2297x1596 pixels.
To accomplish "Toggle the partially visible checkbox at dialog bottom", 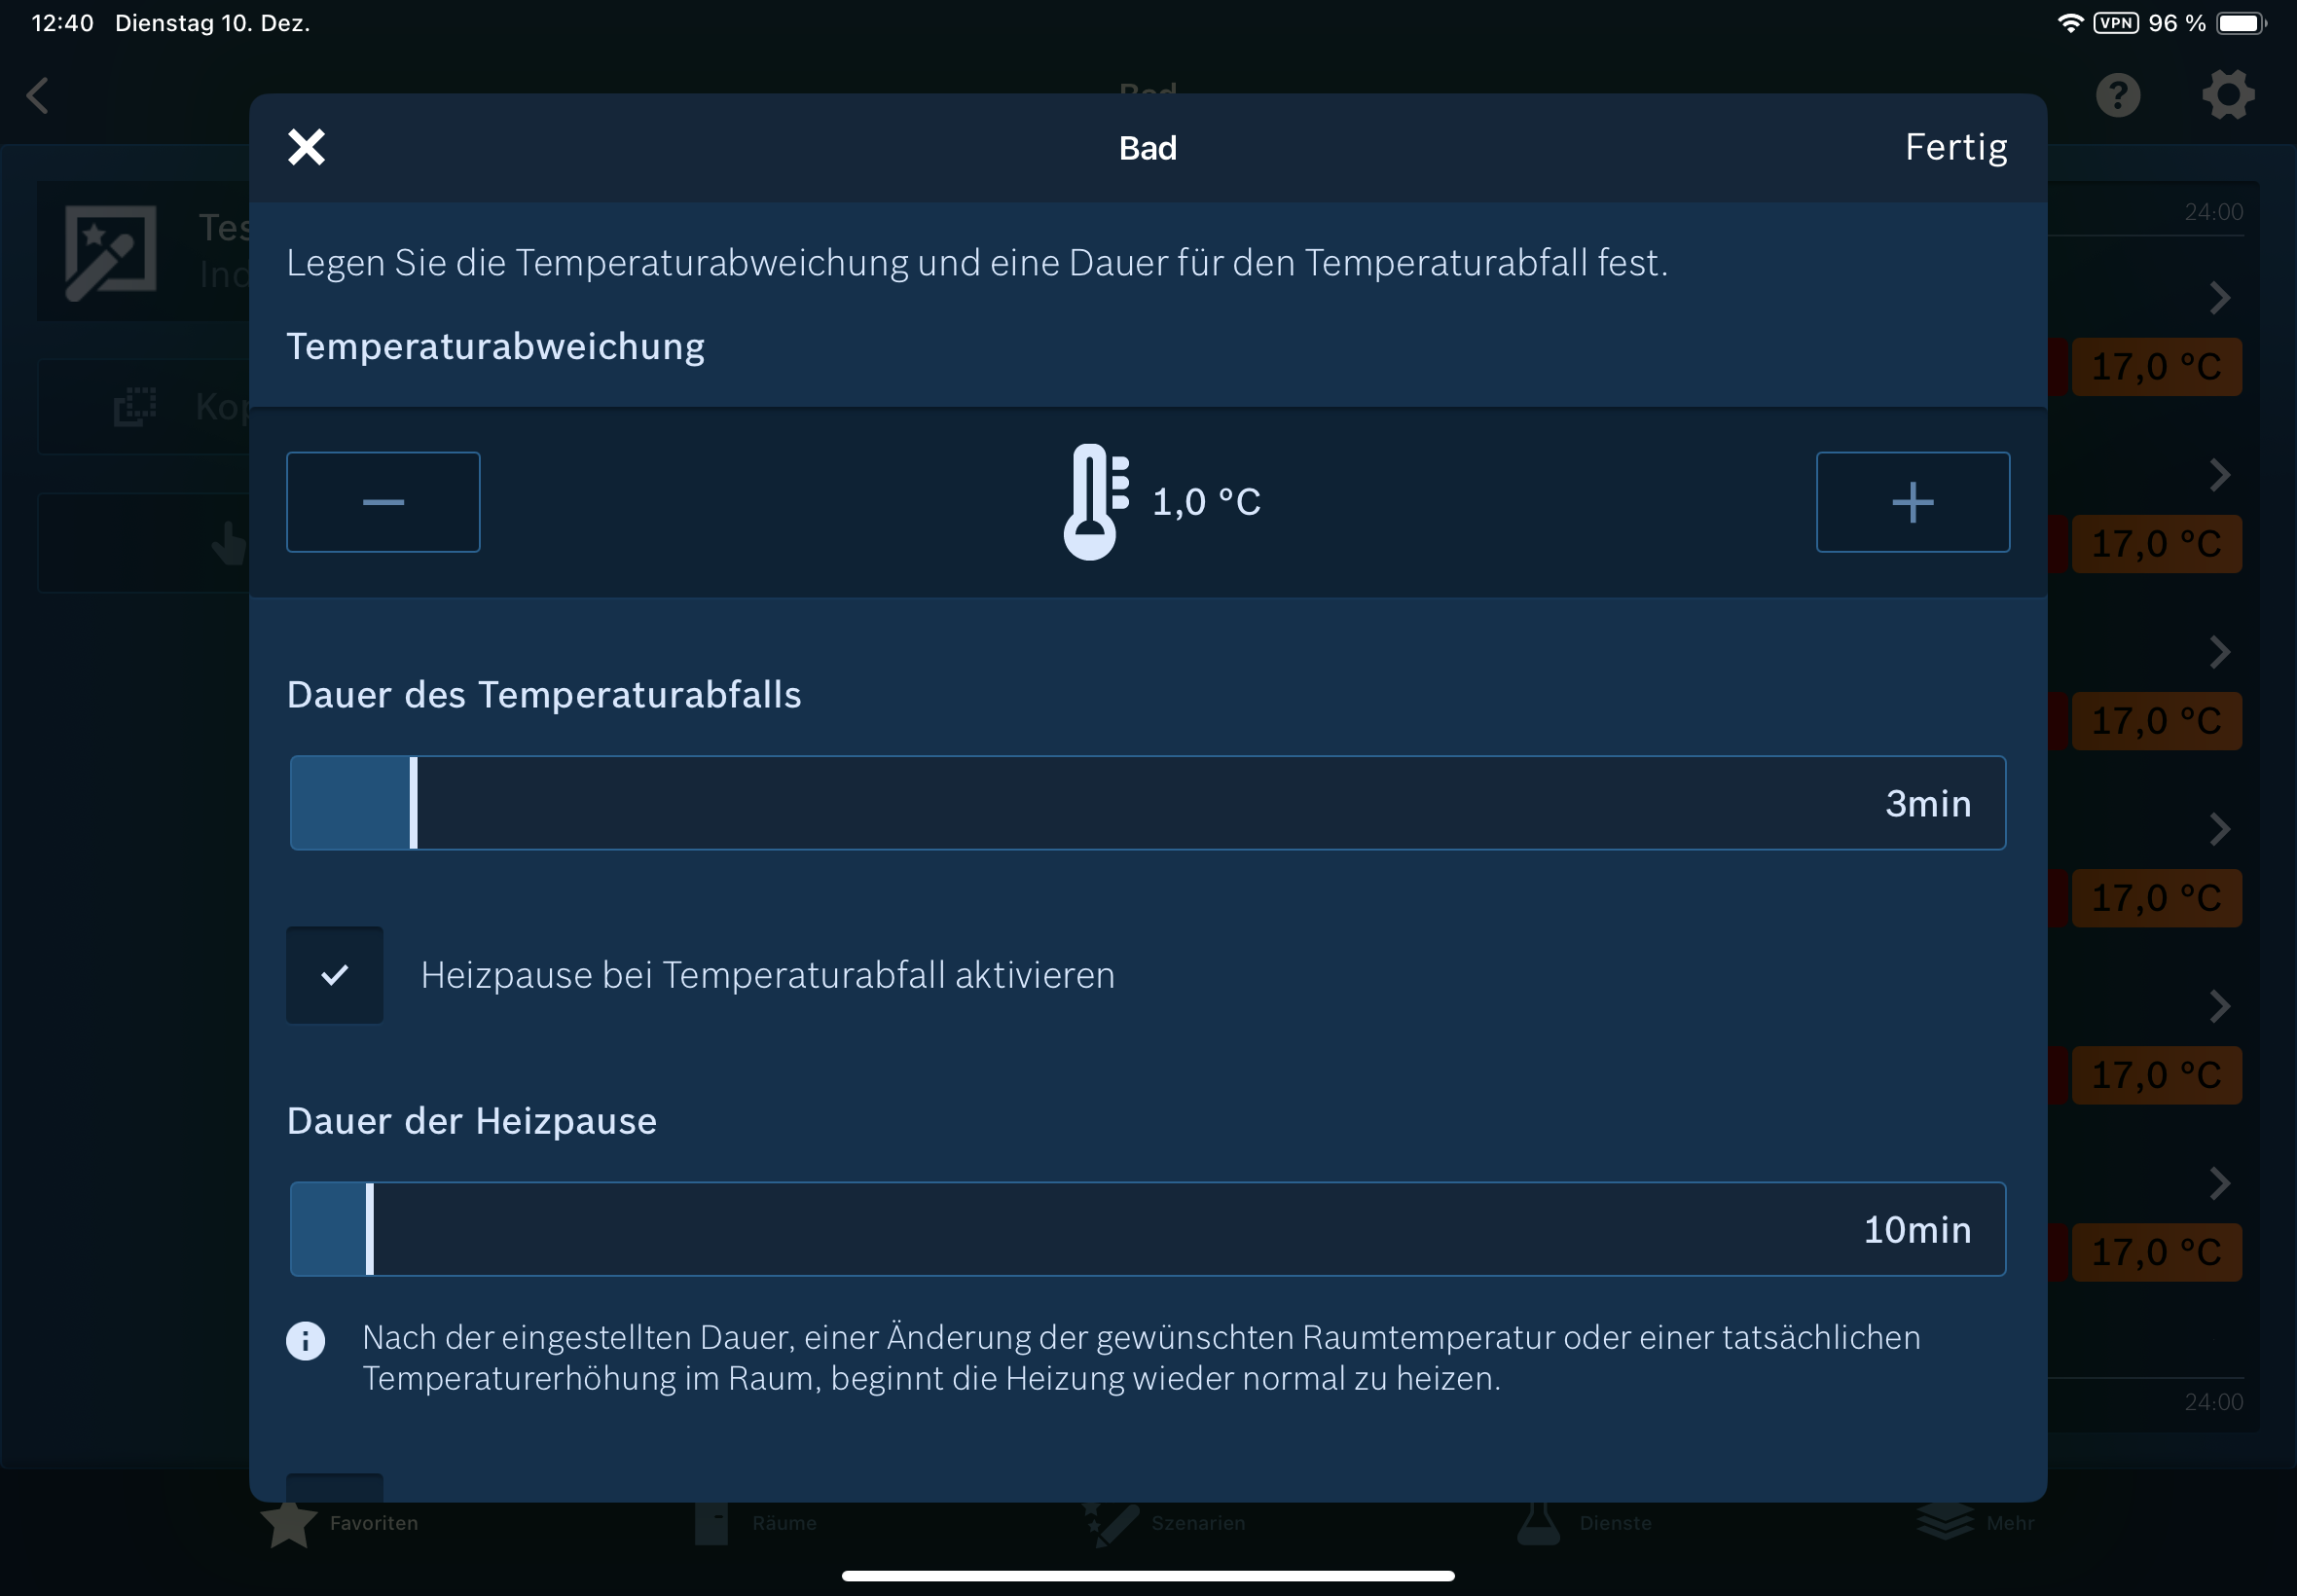I will coord(335,1487).
